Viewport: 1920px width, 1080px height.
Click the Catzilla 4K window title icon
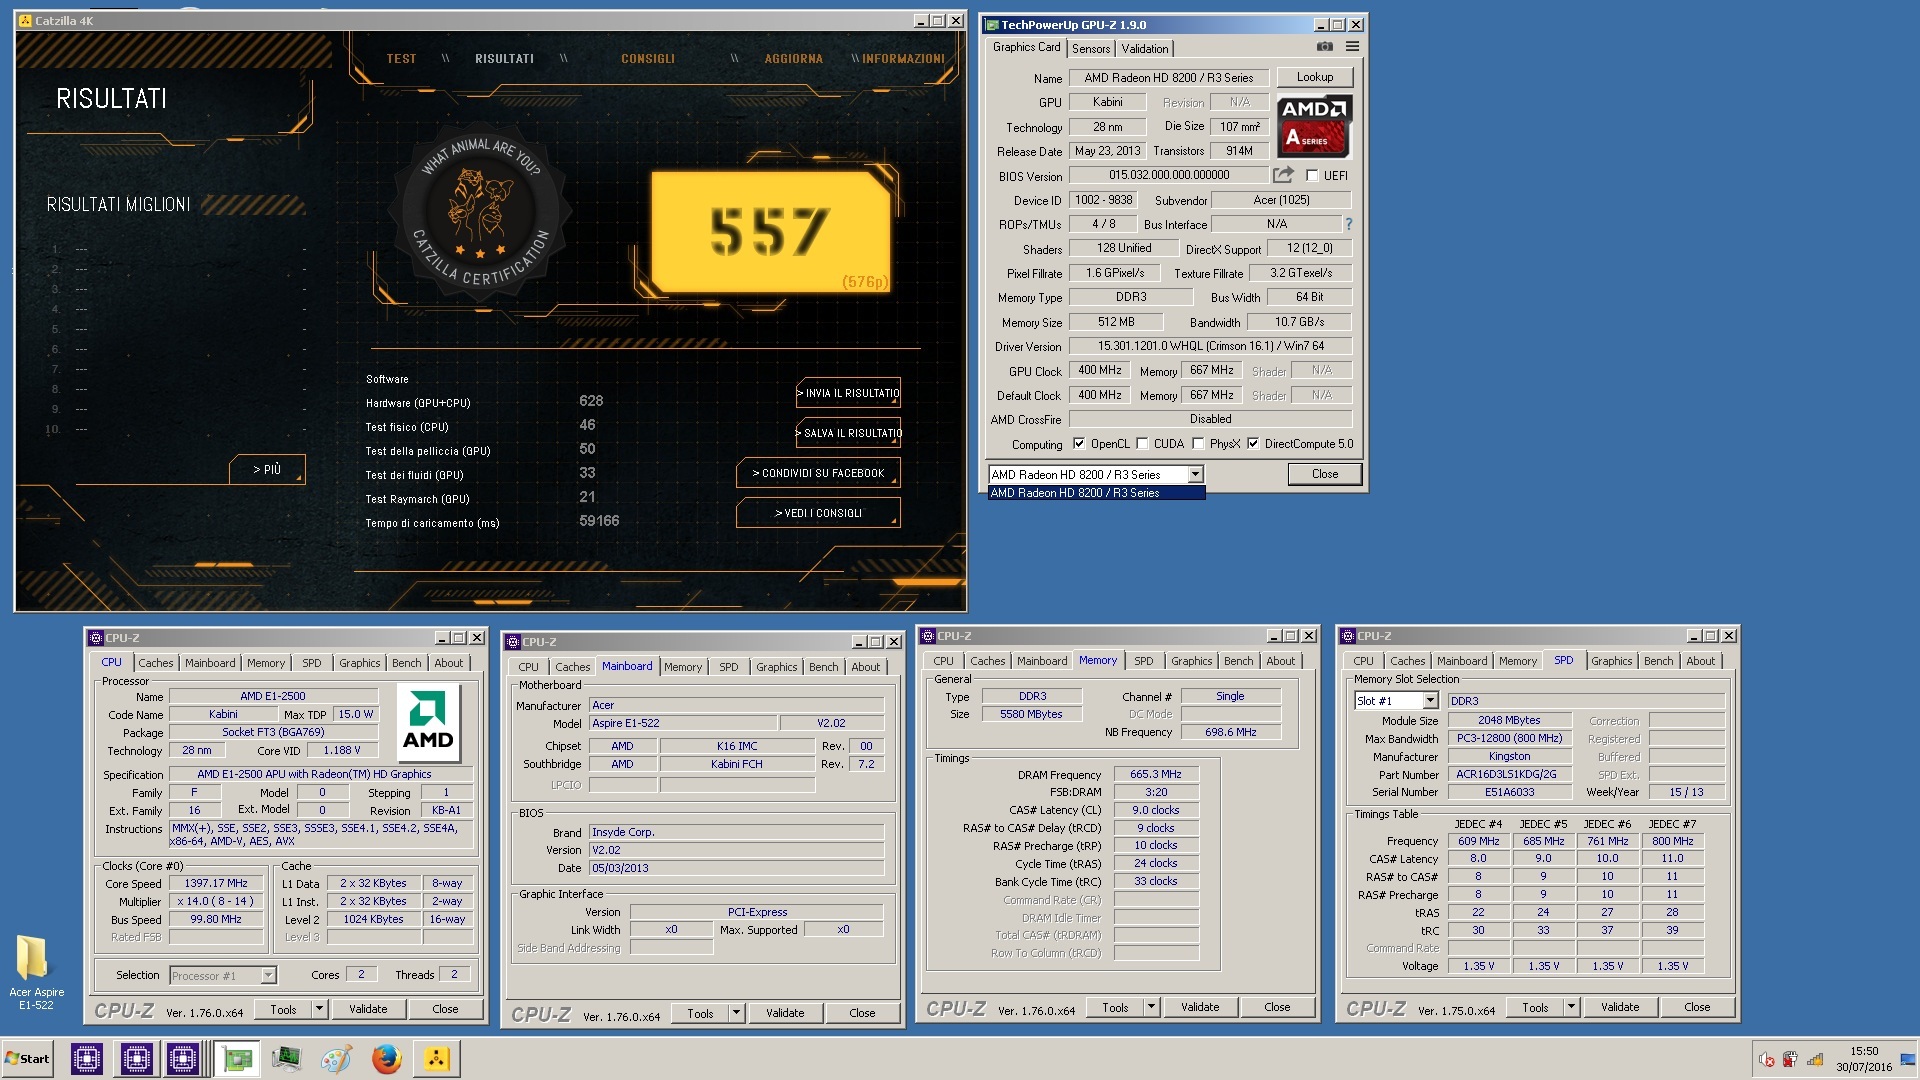click(25, 21)
